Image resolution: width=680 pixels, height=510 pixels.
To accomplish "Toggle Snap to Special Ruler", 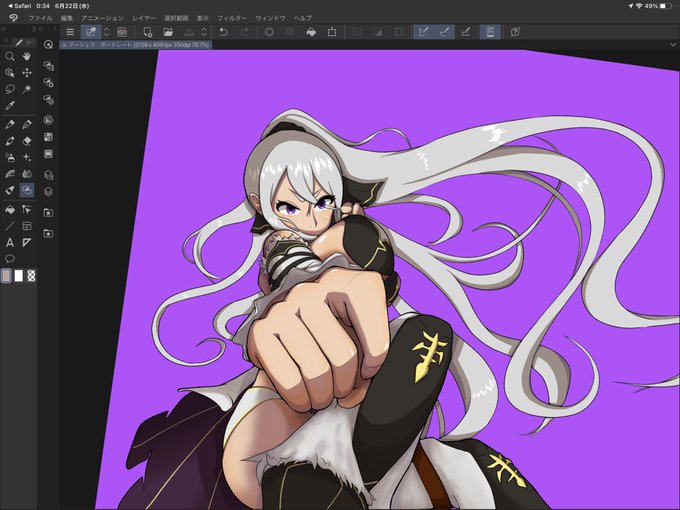I will click(445, 32).
